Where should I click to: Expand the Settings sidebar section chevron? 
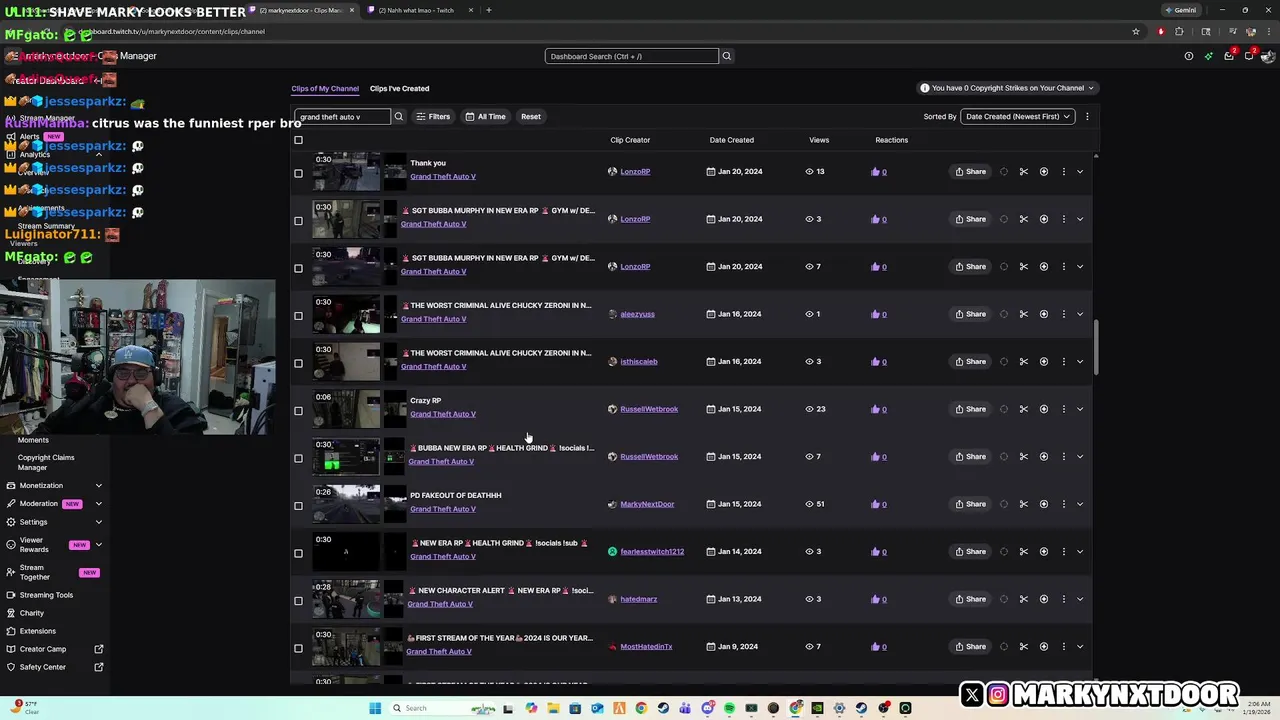pyautogui.click(x=98, y=522)
